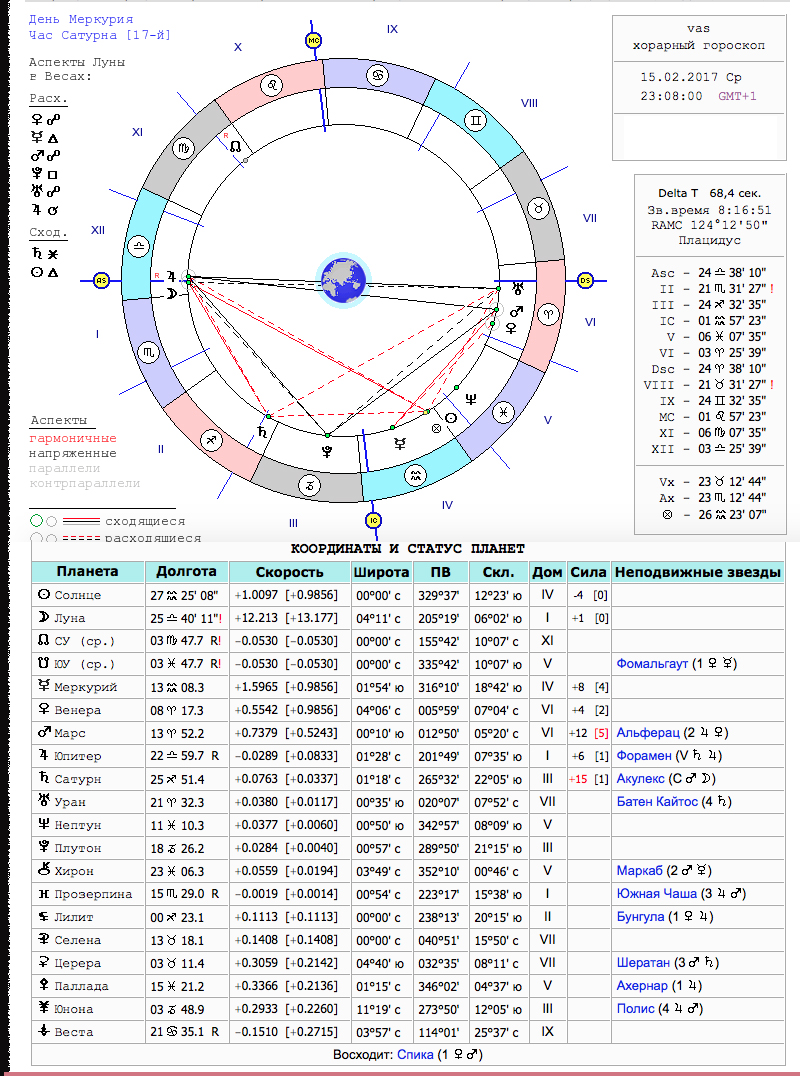Click the напряженные aspects legend label
800x1076 pixels.
73,454
